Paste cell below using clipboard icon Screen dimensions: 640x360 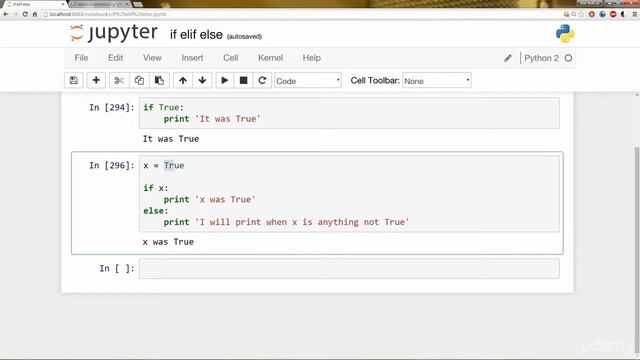coord(159,80)
